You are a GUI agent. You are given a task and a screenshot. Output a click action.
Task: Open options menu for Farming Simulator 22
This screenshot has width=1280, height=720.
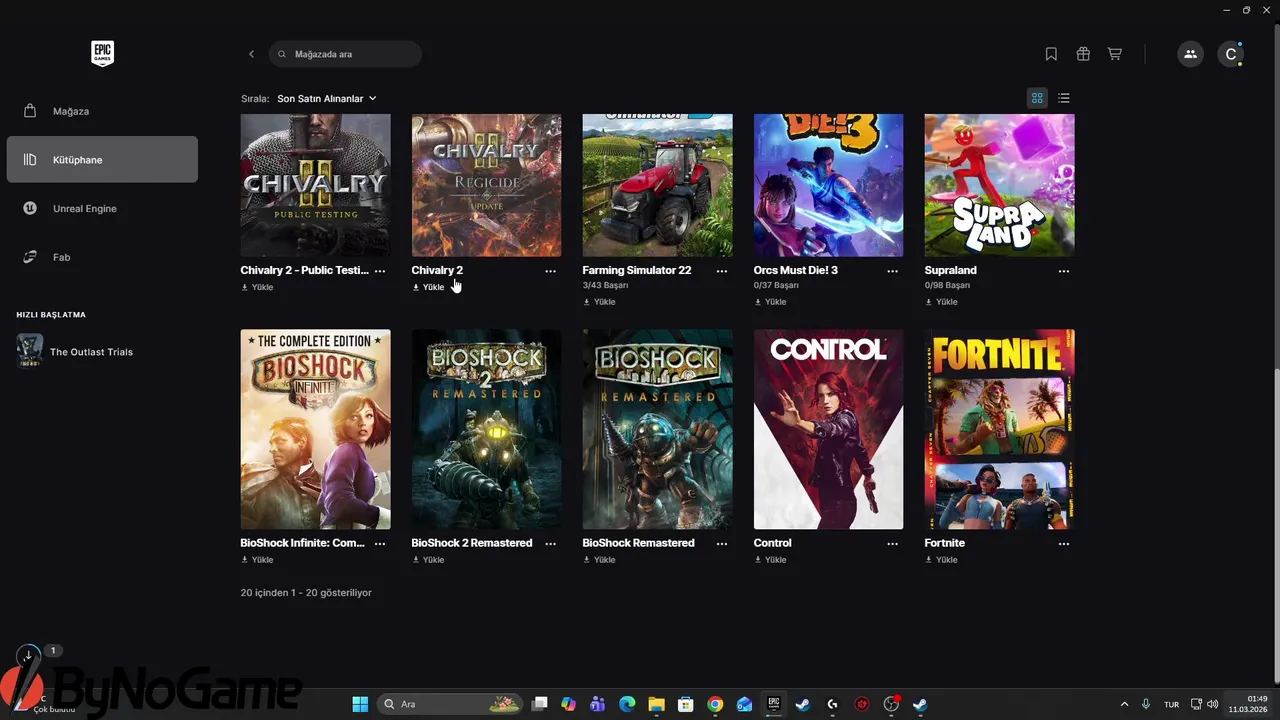722,271
